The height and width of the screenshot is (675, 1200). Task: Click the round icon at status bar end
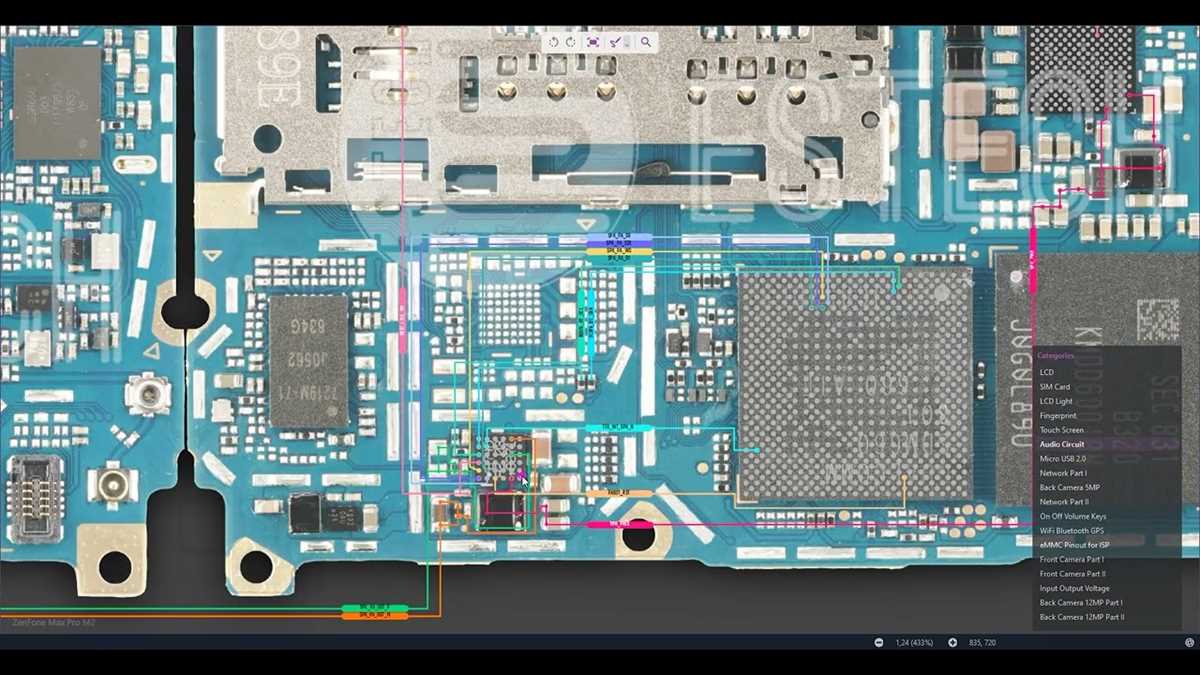(x=1189, y=642)
